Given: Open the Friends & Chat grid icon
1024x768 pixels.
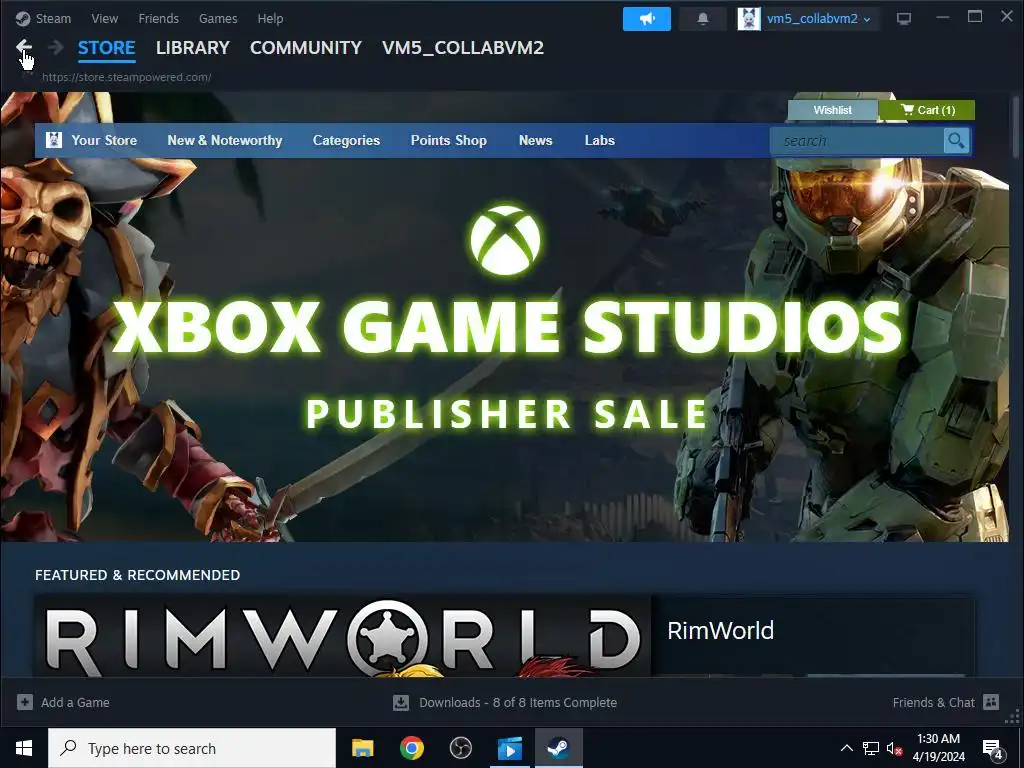Looking at the screenshot, I should [991, 702].
